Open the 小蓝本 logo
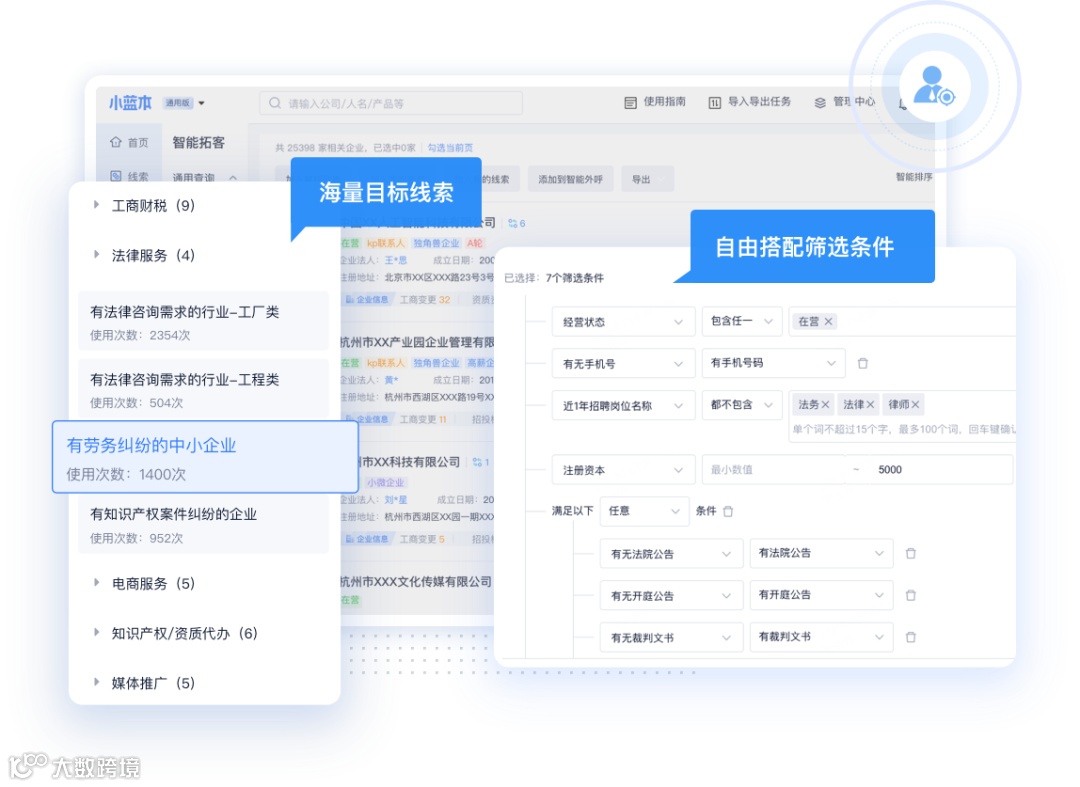Image resolution: width=1080 pixels, height=787 pixels. point(130,103)
